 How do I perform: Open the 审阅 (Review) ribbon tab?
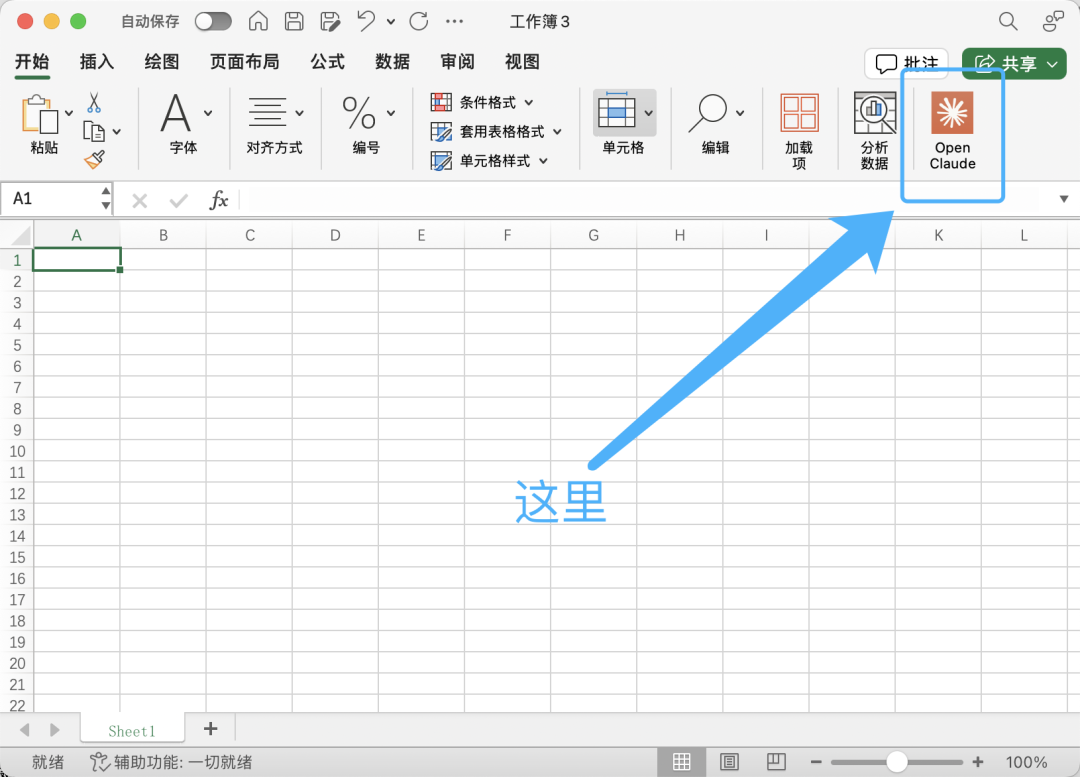tap(457, 62)
